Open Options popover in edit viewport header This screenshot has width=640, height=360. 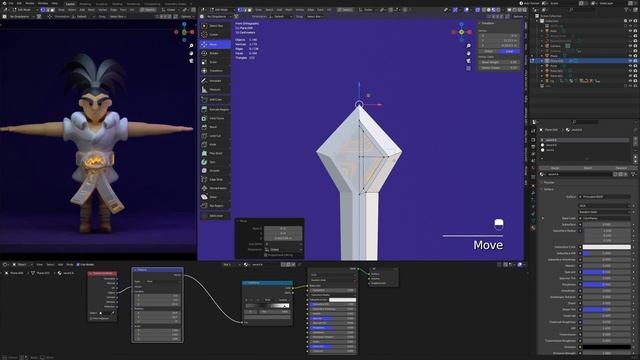point(518,17)
